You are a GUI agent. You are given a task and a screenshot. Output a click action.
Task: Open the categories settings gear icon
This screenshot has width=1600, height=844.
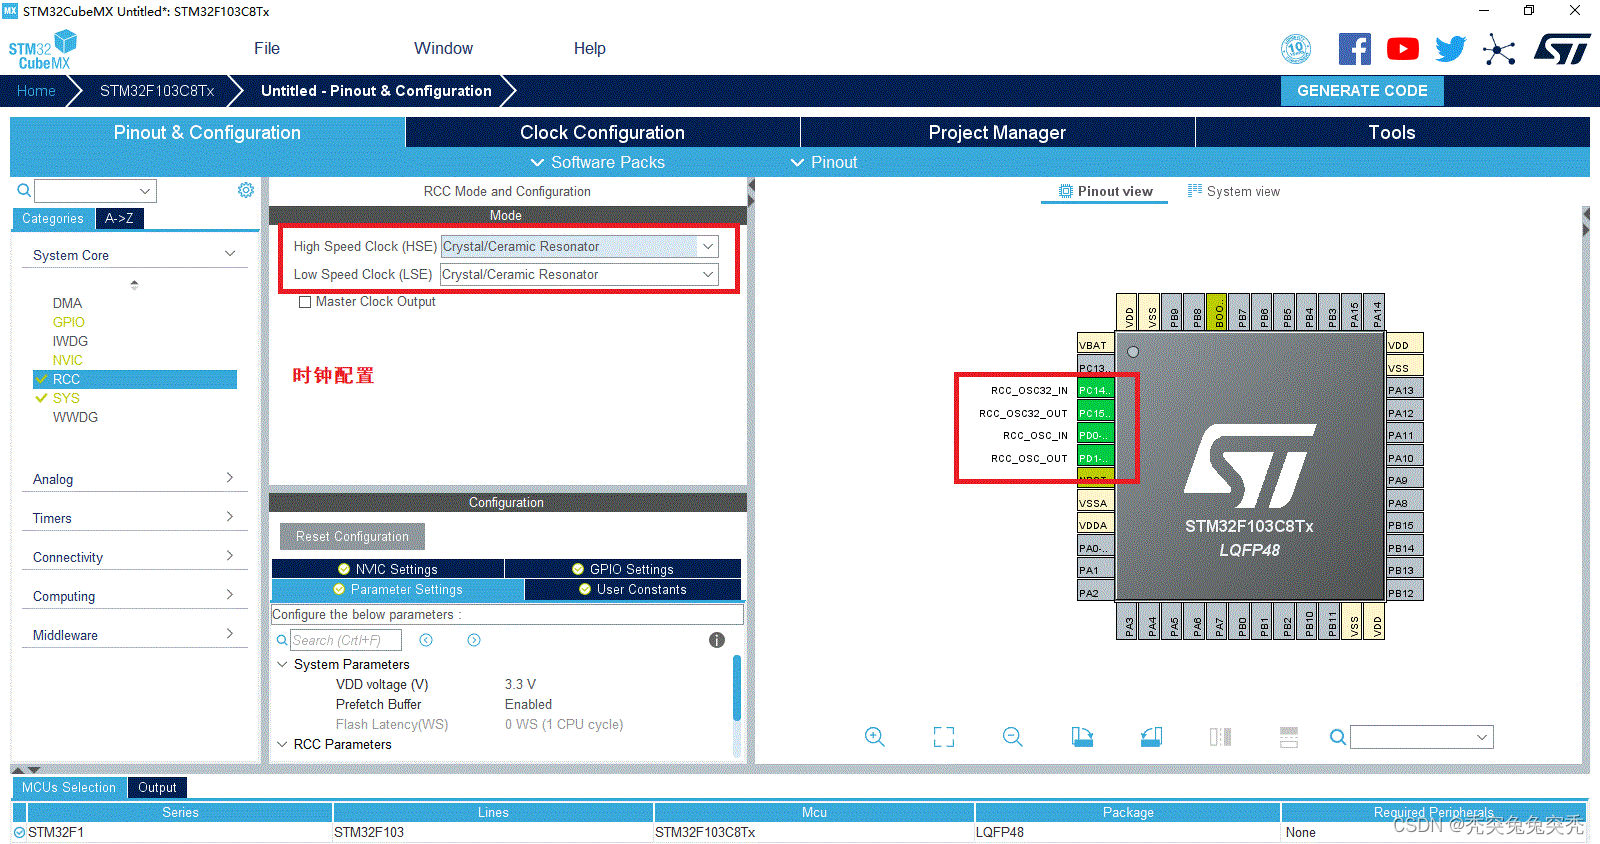[x=246, y=190]
